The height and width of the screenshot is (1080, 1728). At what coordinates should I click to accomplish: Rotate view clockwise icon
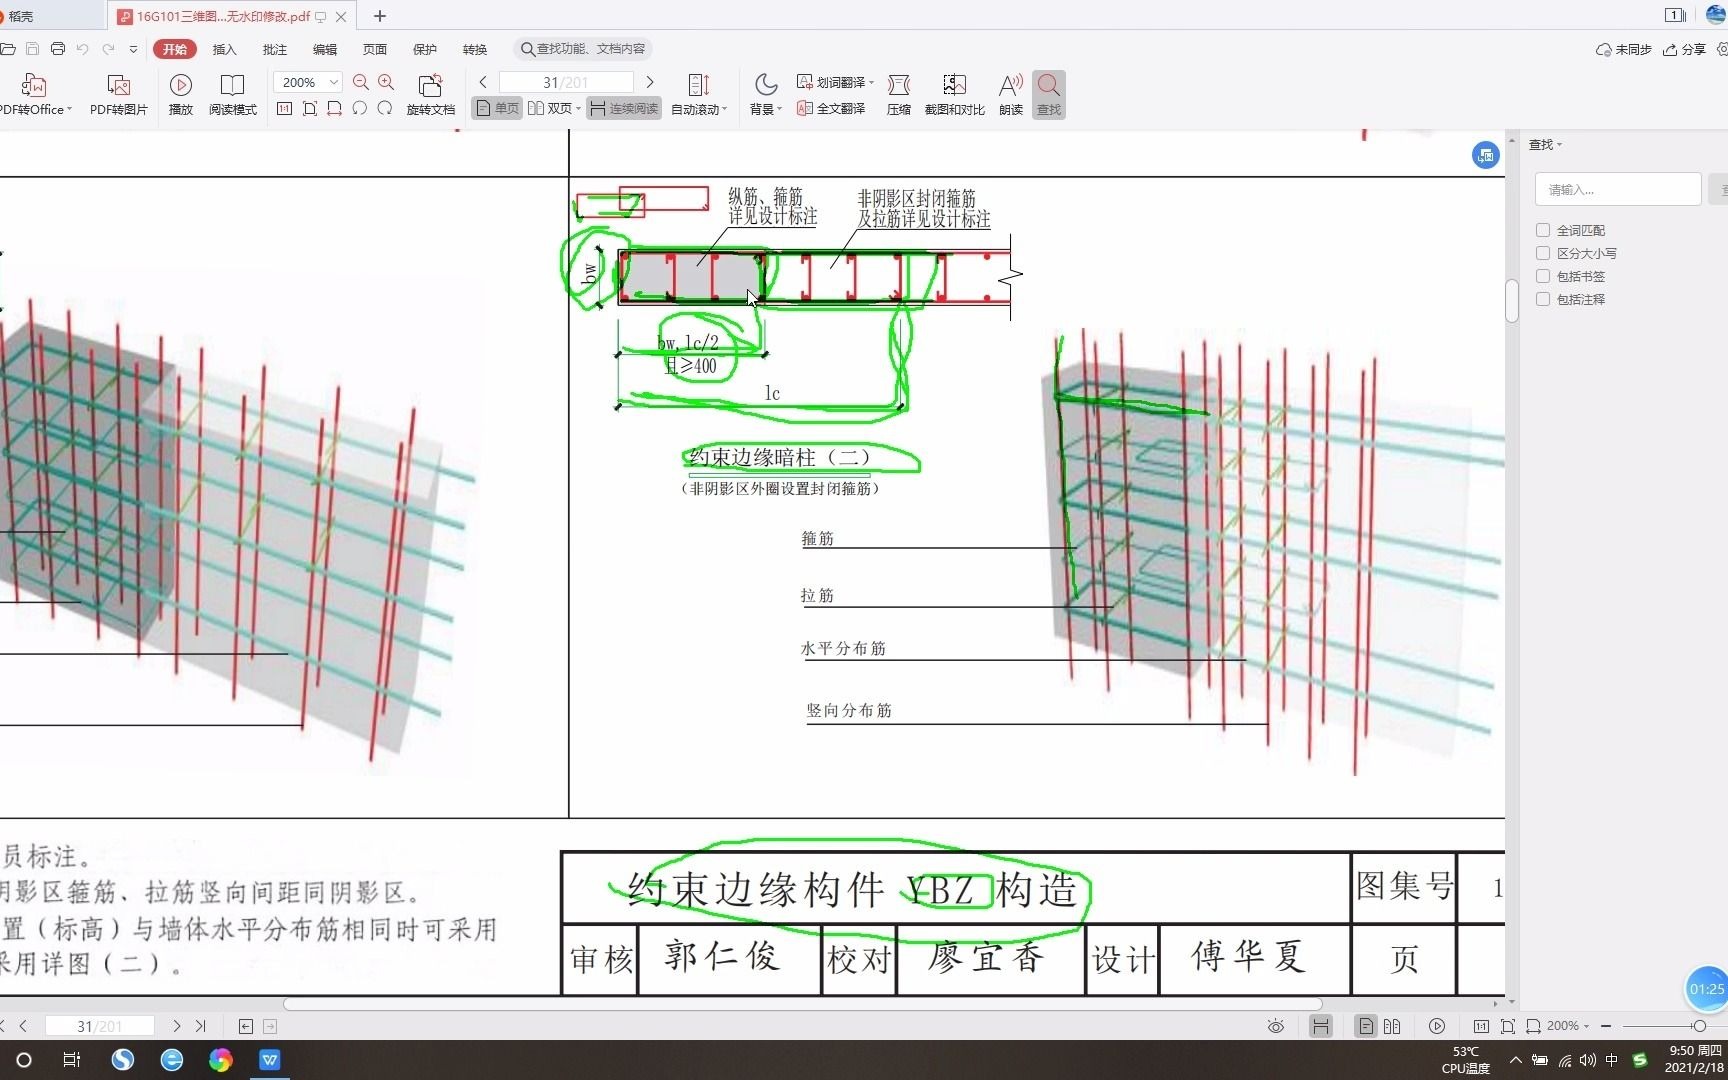pyautogui.click(x=385, y=108)
